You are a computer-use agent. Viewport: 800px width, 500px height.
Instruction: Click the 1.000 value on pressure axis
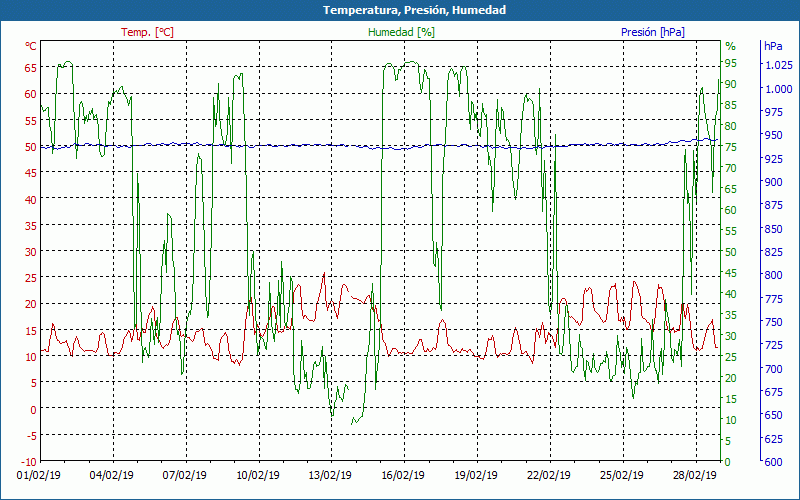pos(779,89)
